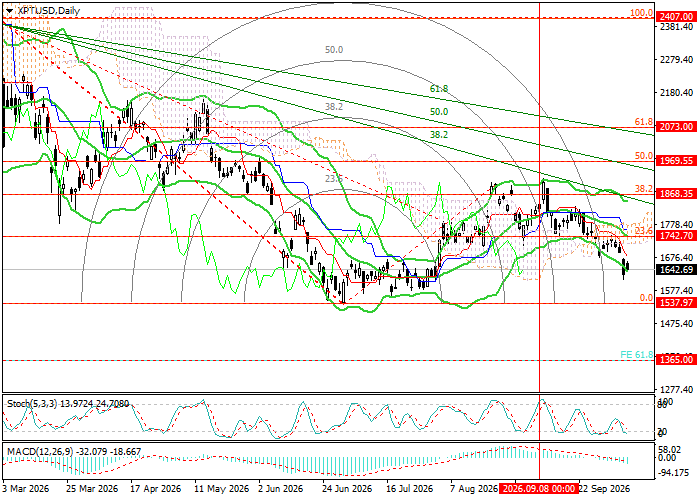
Task: Click the gray 50.0 Fibonacci arc label
Action: pyautogui.click(x=334, y=50)
